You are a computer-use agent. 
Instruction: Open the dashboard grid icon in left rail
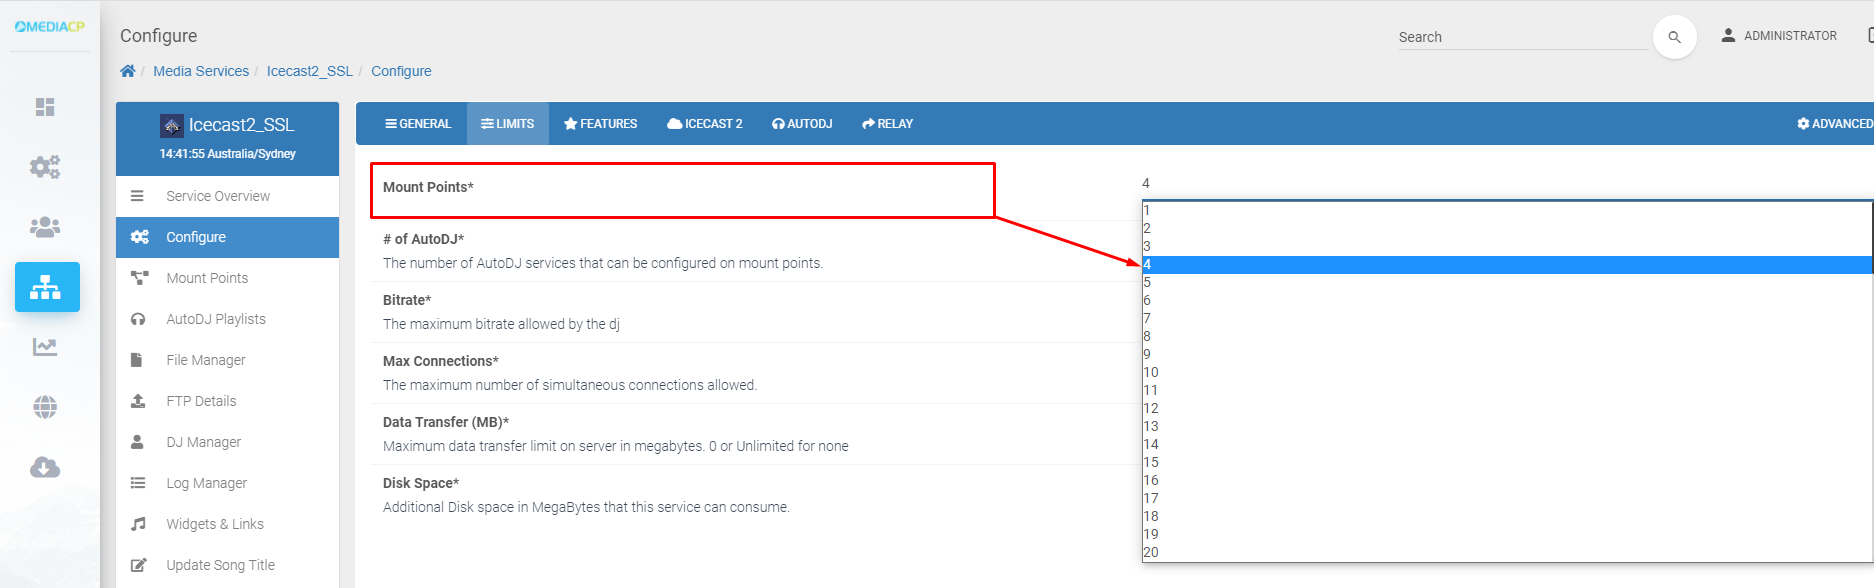pos(45,107)
